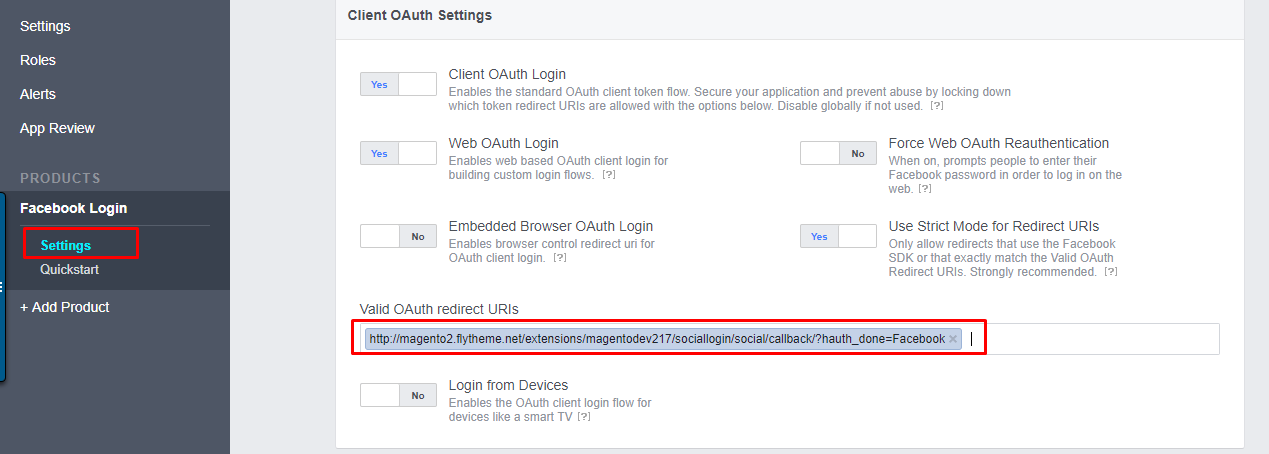Remove the magento2 redirect URI token
This screenshot has width=1269, height=454.
[953, 339]
